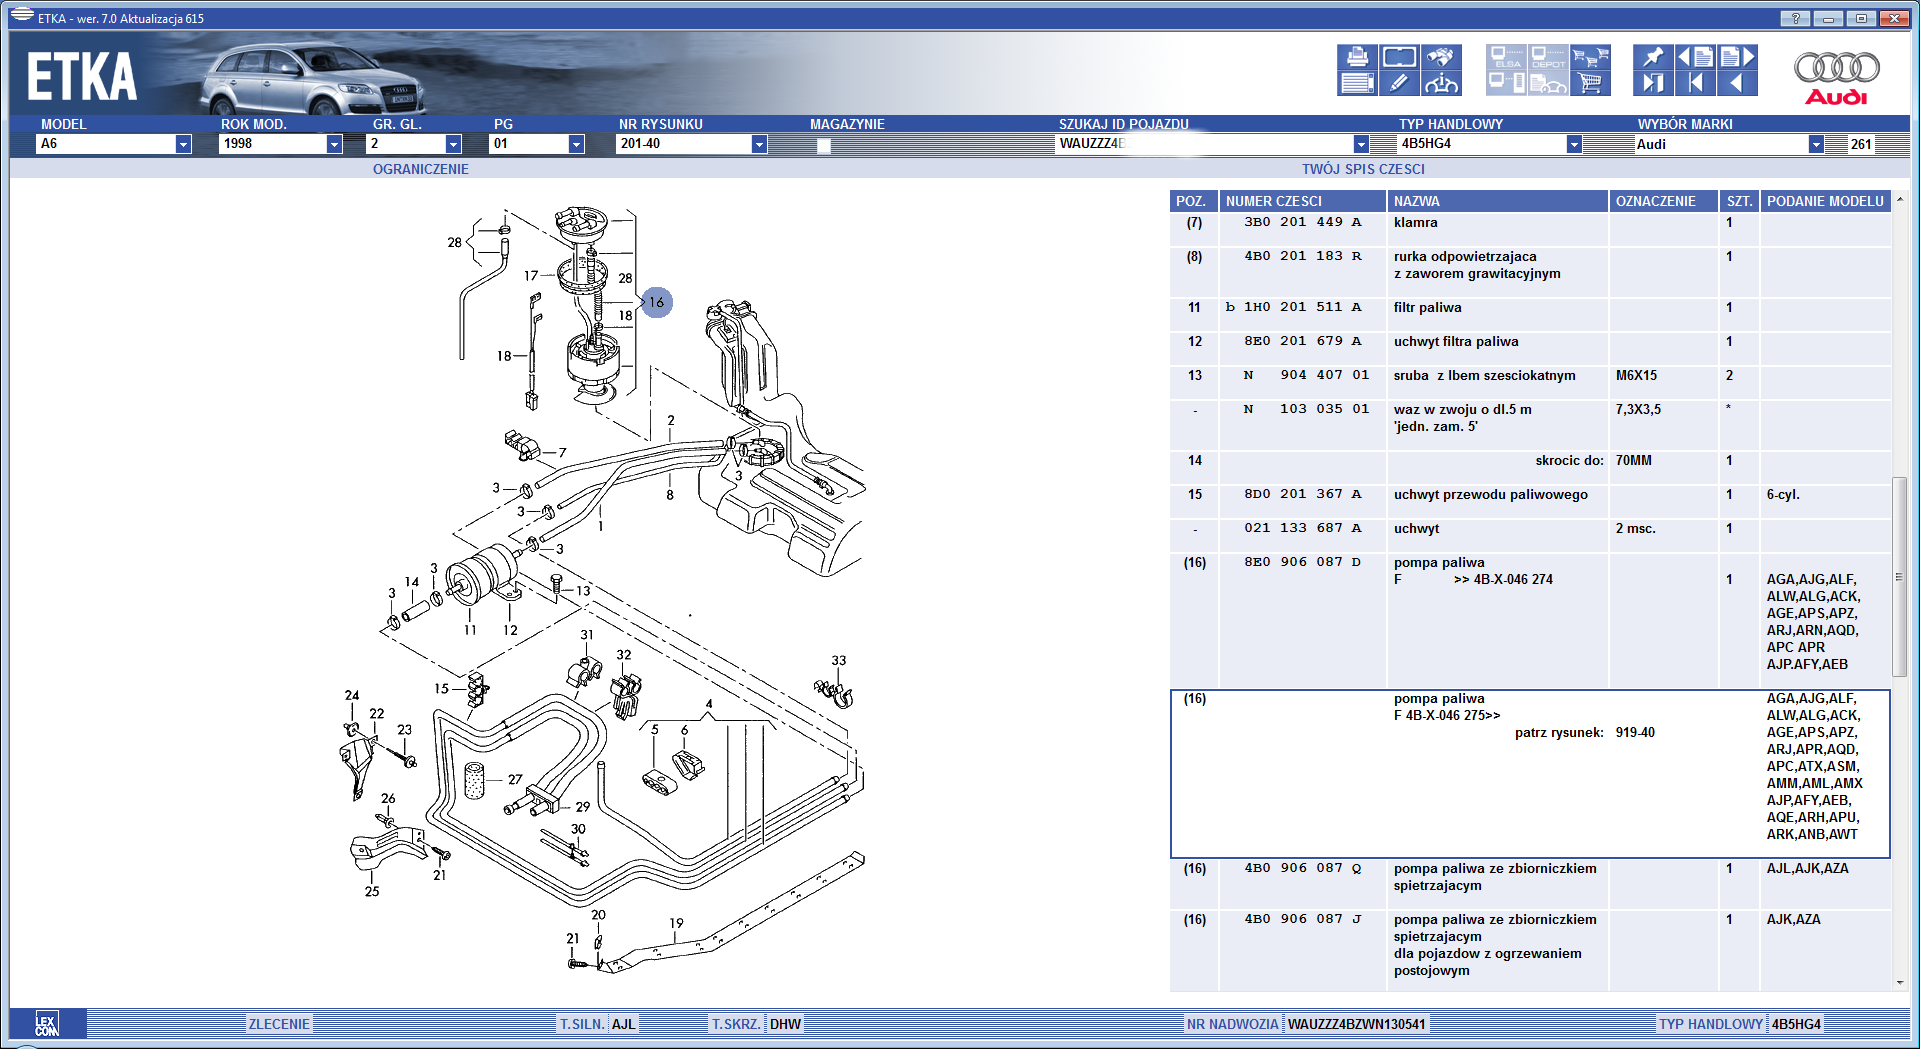1920x1049 pixels.
Task: Open the title bar help button
Action: pyautogui.click(x=1795, y=18)
